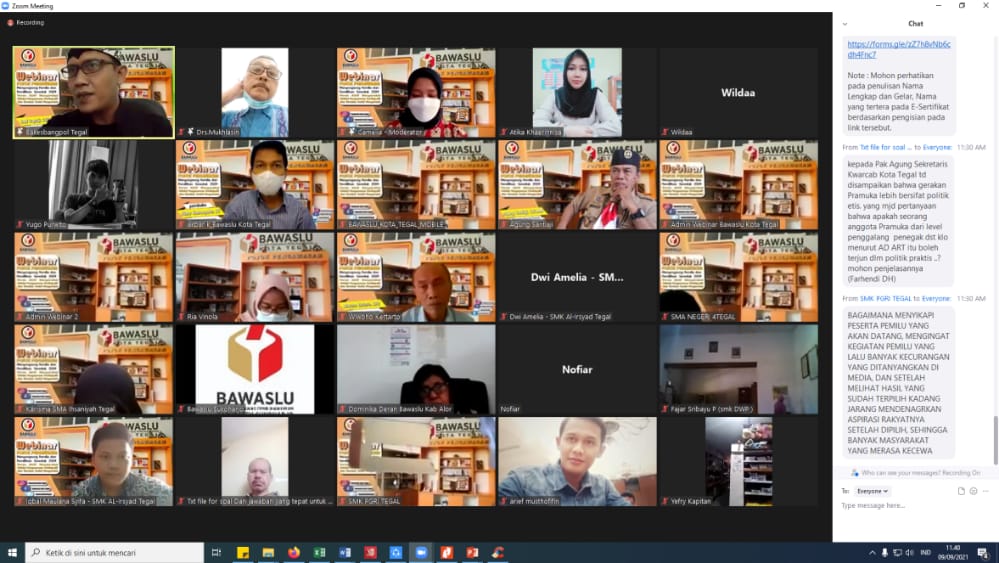Collapse the Chat panel chevron
Viewport: 999px width, 563px height.
[x=845, y=23]
